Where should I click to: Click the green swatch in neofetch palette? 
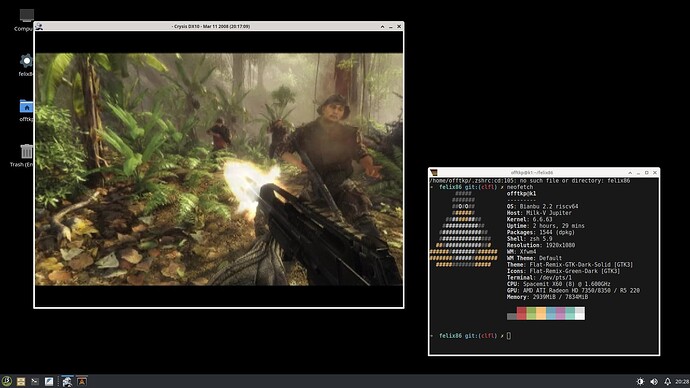point(531,313)
